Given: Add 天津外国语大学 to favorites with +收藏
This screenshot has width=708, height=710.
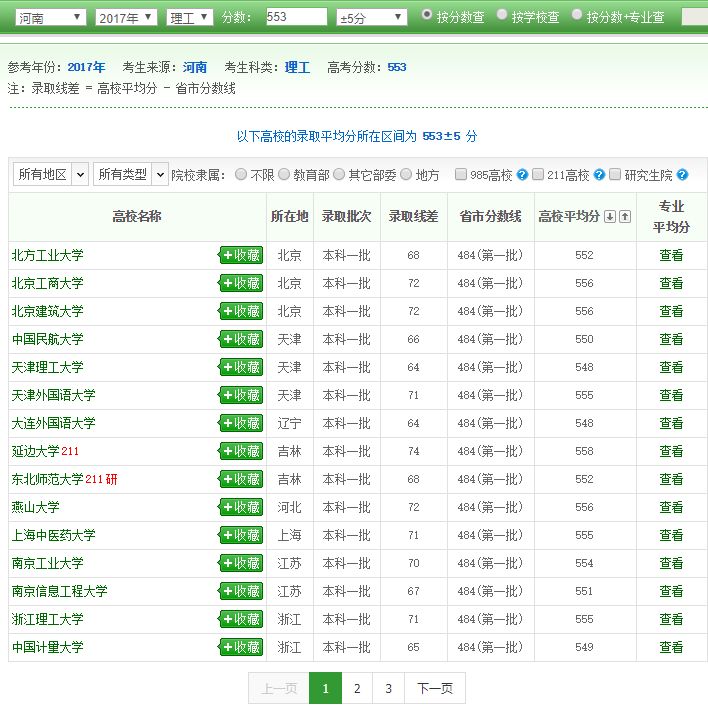Looking at the screenshot, I should pyautogui.click(x=241, y=395).
